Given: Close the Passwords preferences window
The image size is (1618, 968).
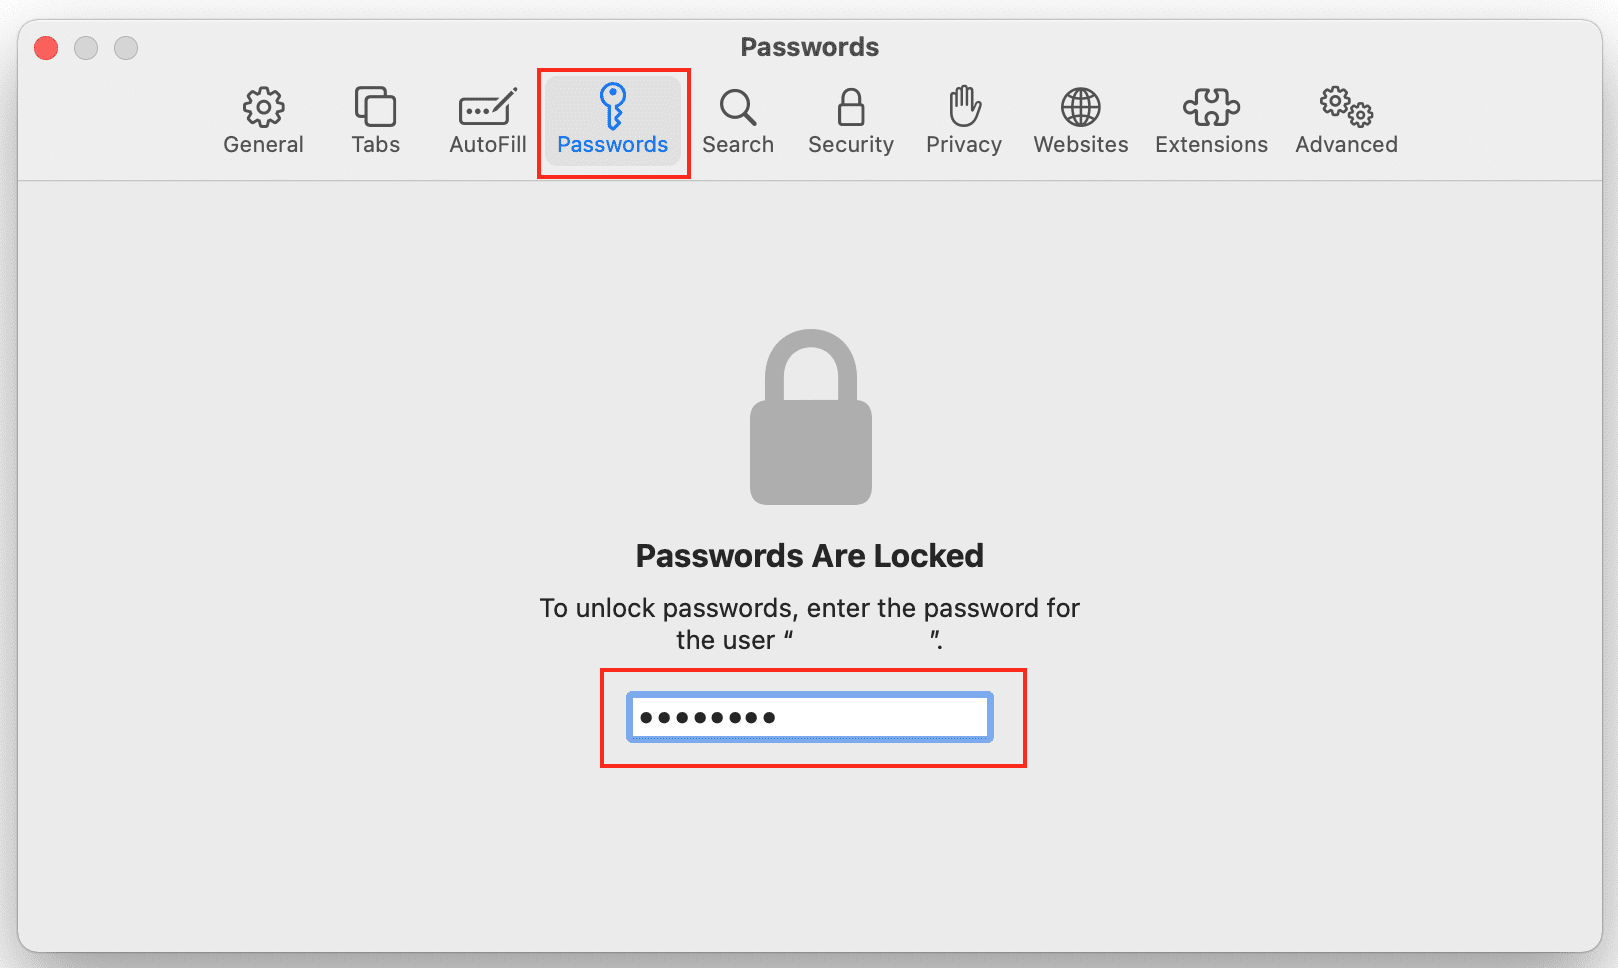Looking at the screenshot, I should [46, 48].
